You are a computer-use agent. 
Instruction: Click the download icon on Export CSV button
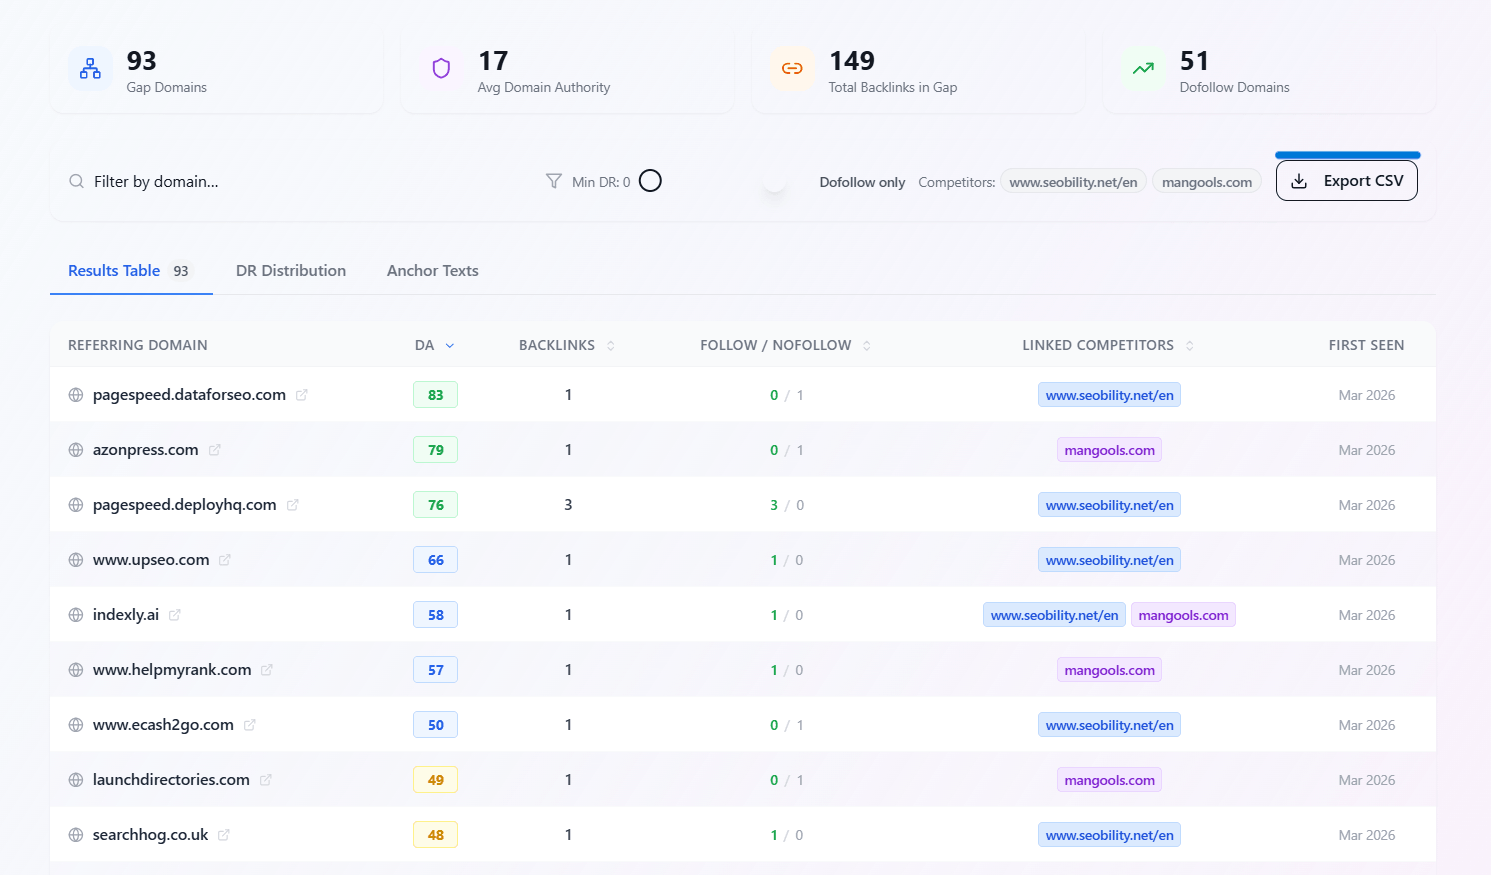coord(1299,181)
